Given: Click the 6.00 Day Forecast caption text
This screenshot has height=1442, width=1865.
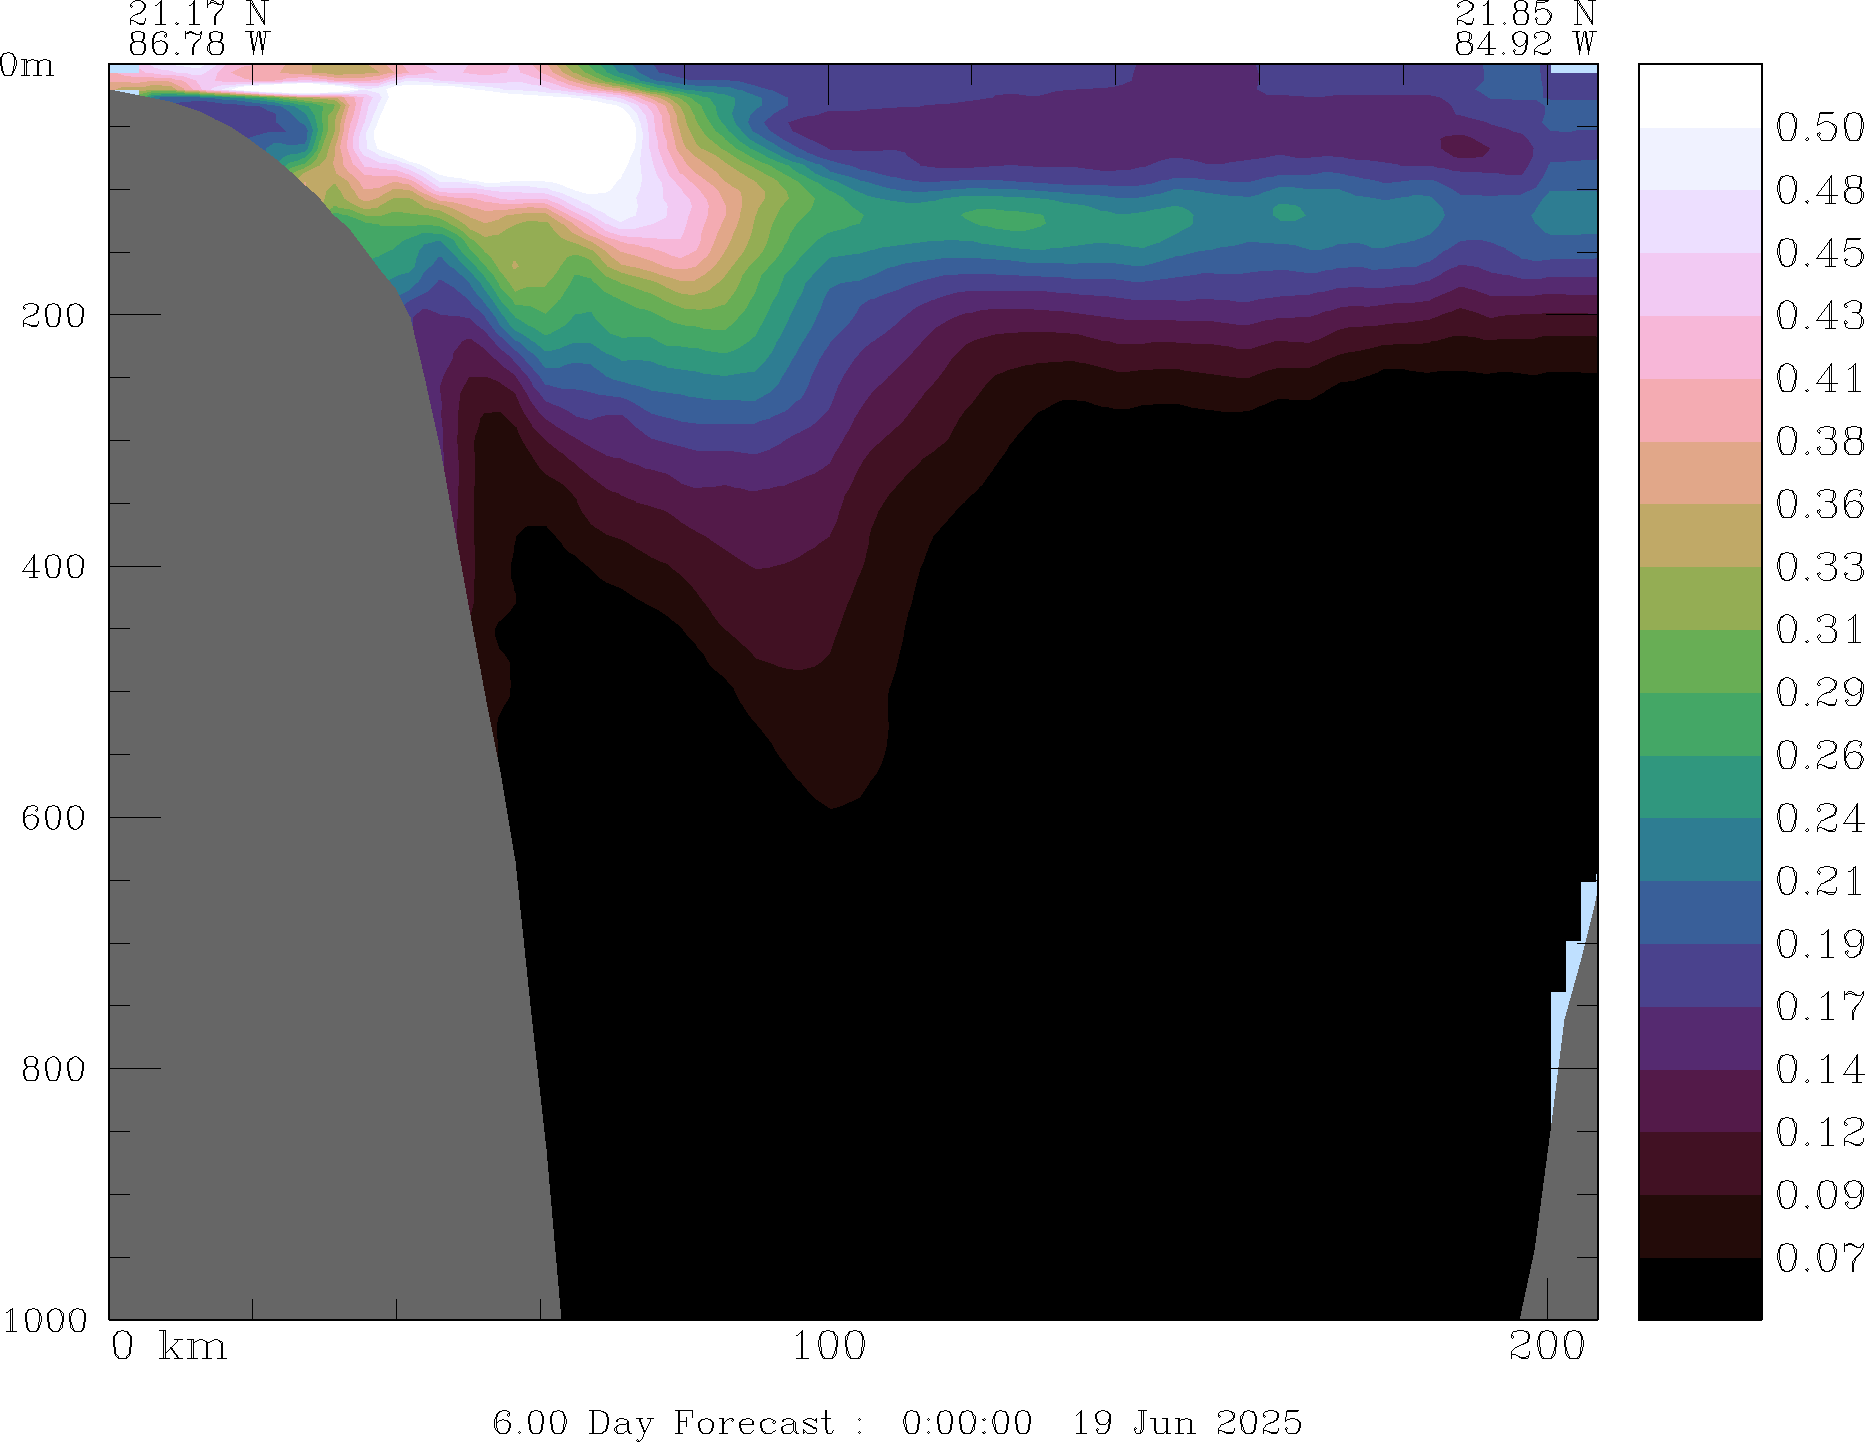Looking at the screenshot, I should 662,1422.
